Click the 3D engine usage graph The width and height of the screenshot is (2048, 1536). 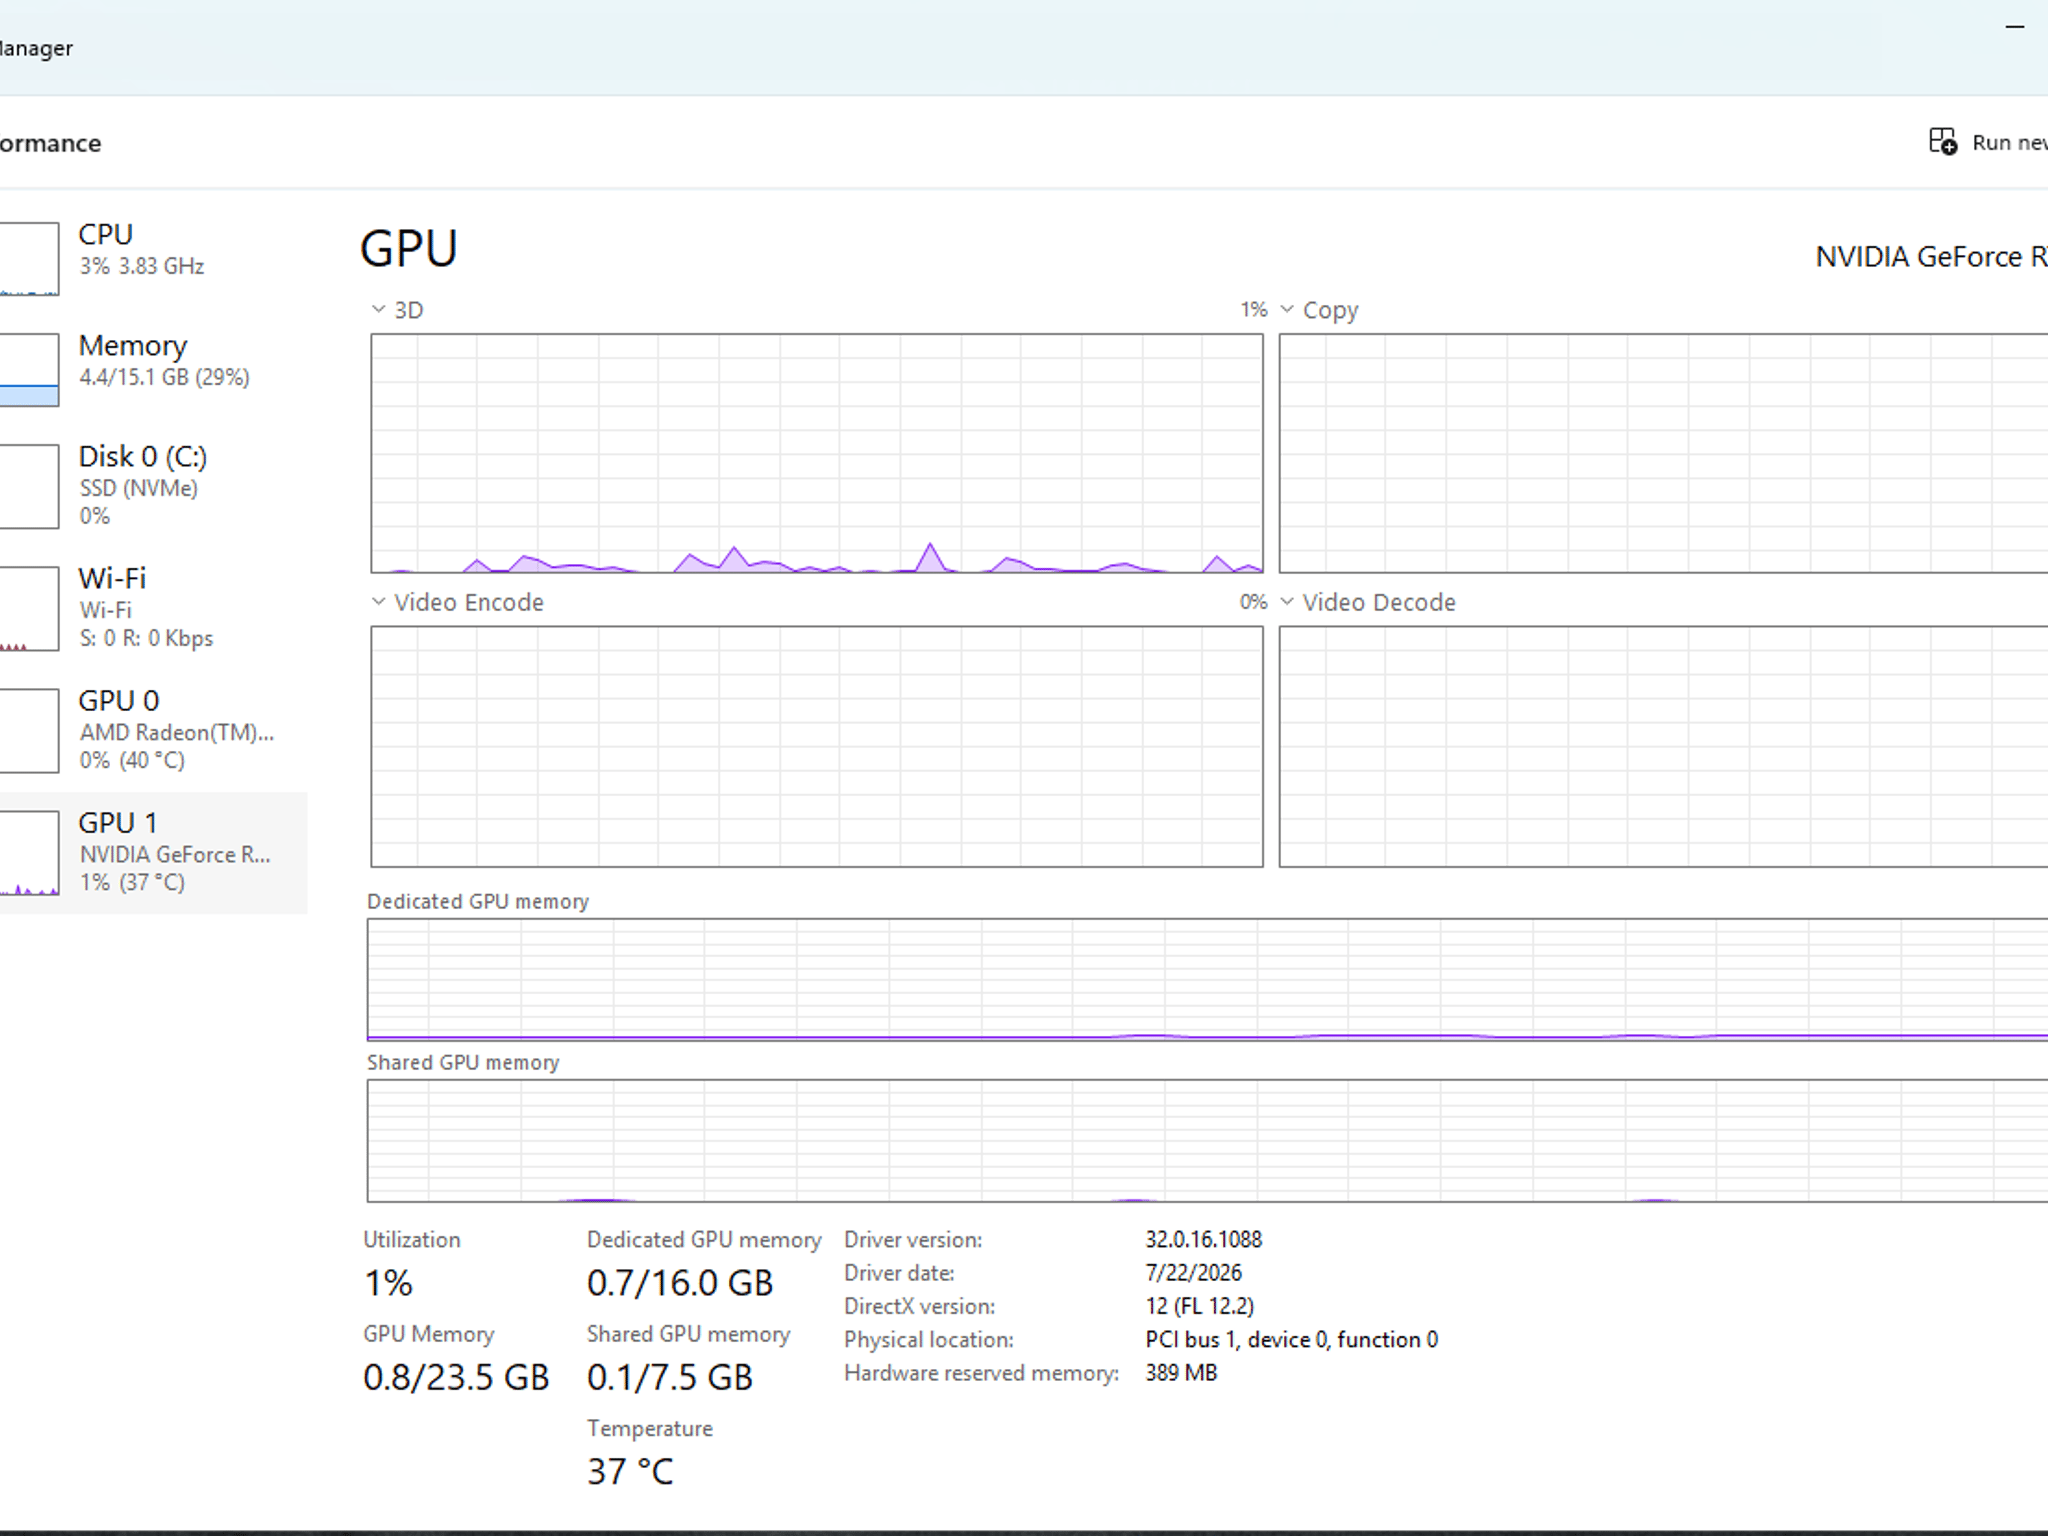(x=817, y=453)
